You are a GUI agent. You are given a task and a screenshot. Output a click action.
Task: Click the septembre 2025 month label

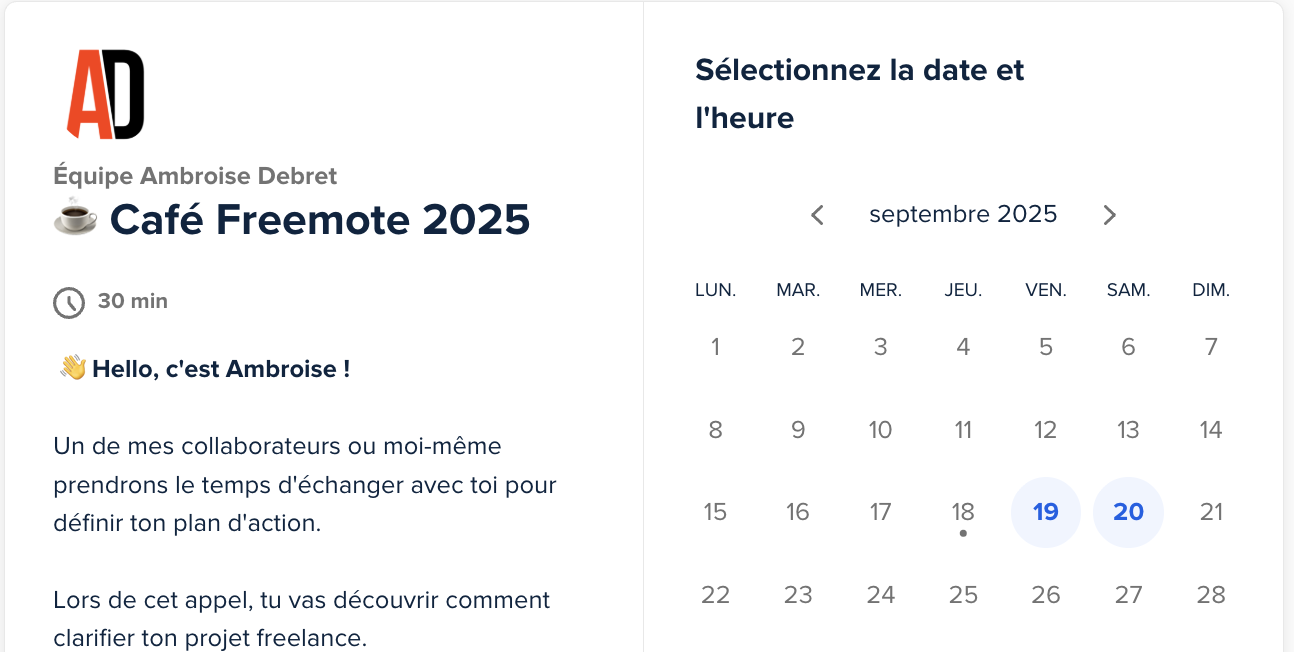coord(963,214)
